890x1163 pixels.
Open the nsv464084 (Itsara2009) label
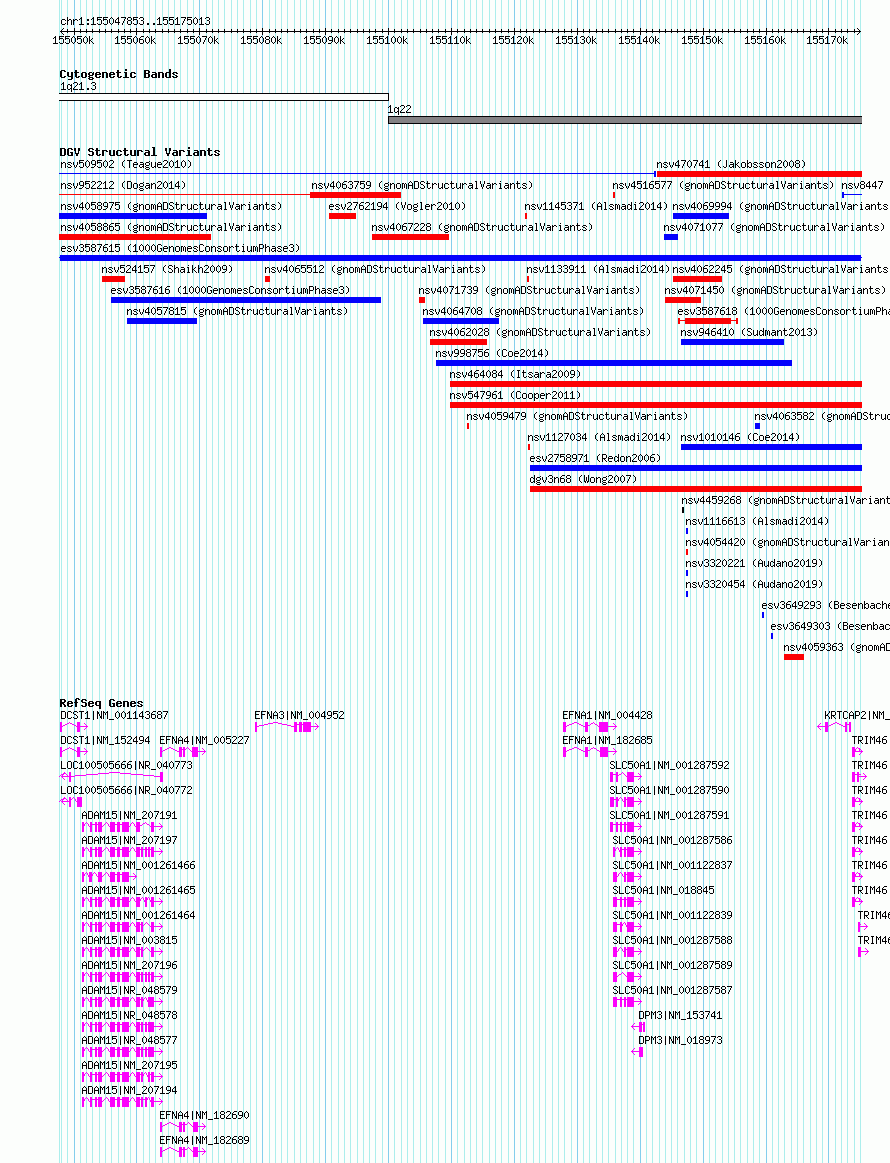[x=515, y=374]
